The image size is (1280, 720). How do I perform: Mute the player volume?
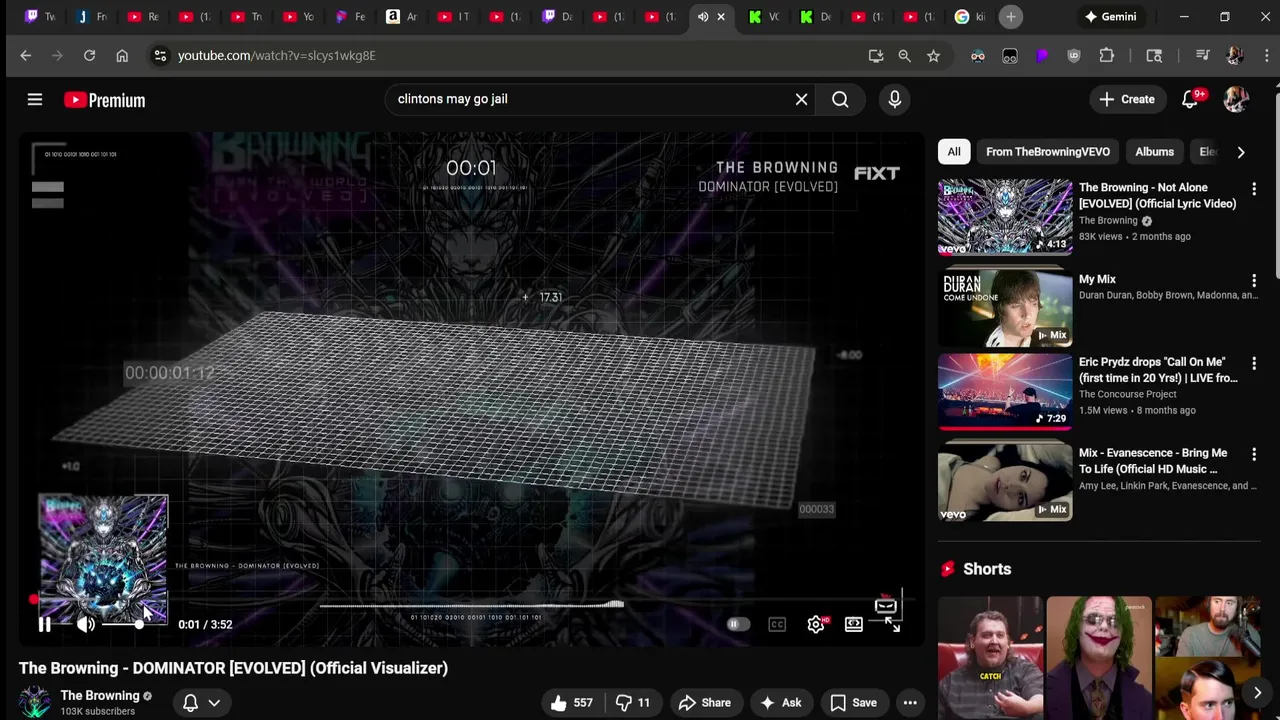86,624
